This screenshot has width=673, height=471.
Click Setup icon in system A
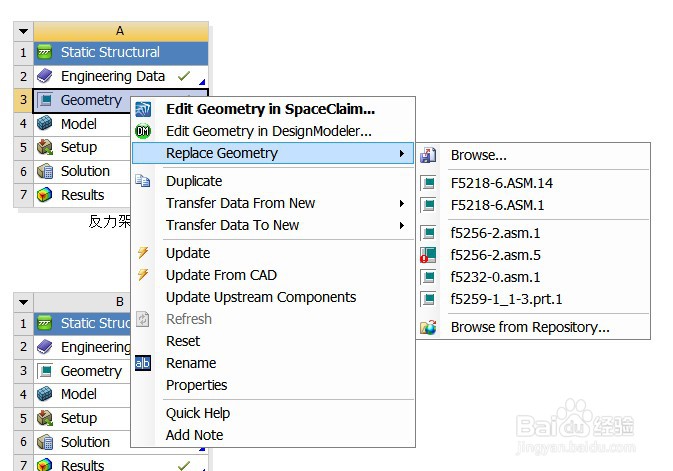tap(45, 147)
